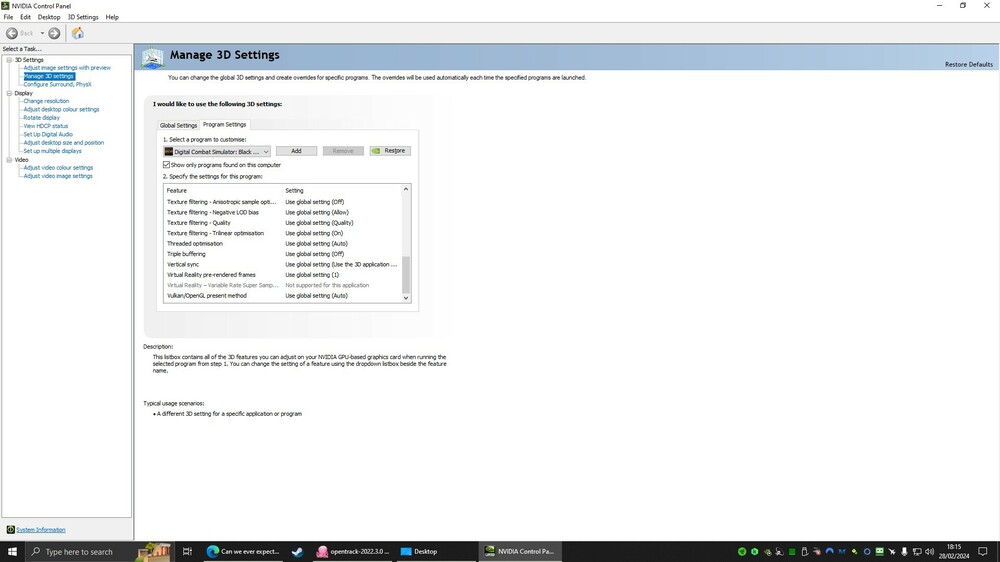This screenshot has height=562, width=1000.
Task: Open Adjust desktop size and position
Action: pos(64,143)
